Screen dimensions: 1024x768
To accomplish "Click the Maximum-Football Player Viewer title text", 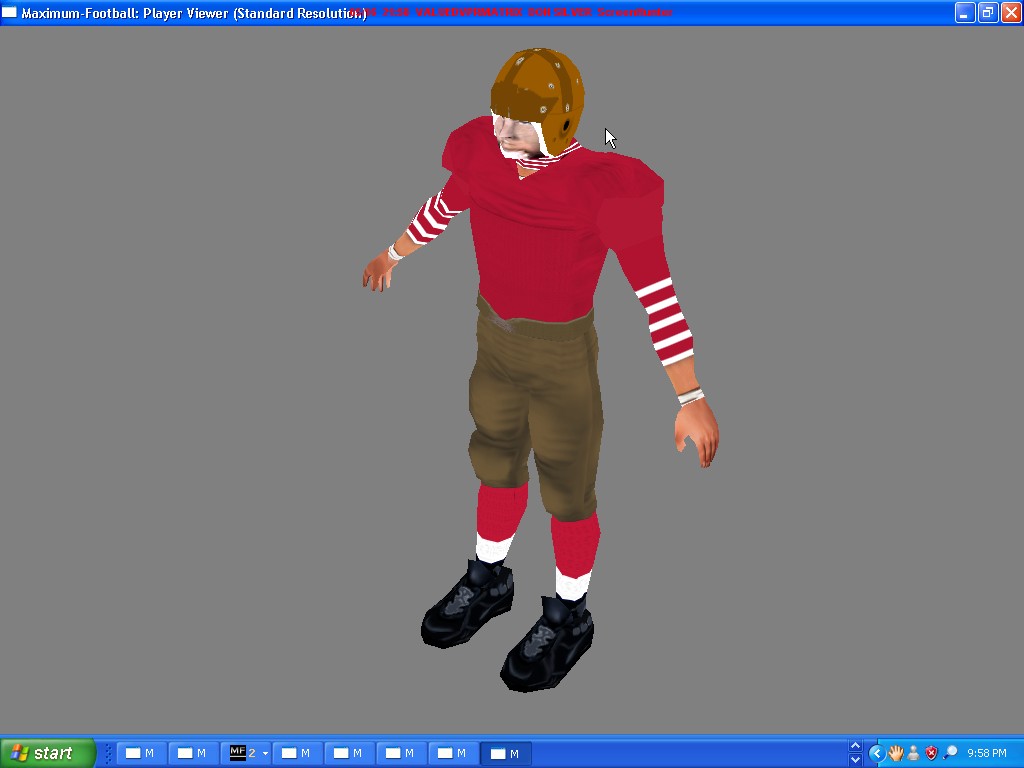I will (194, 13).
